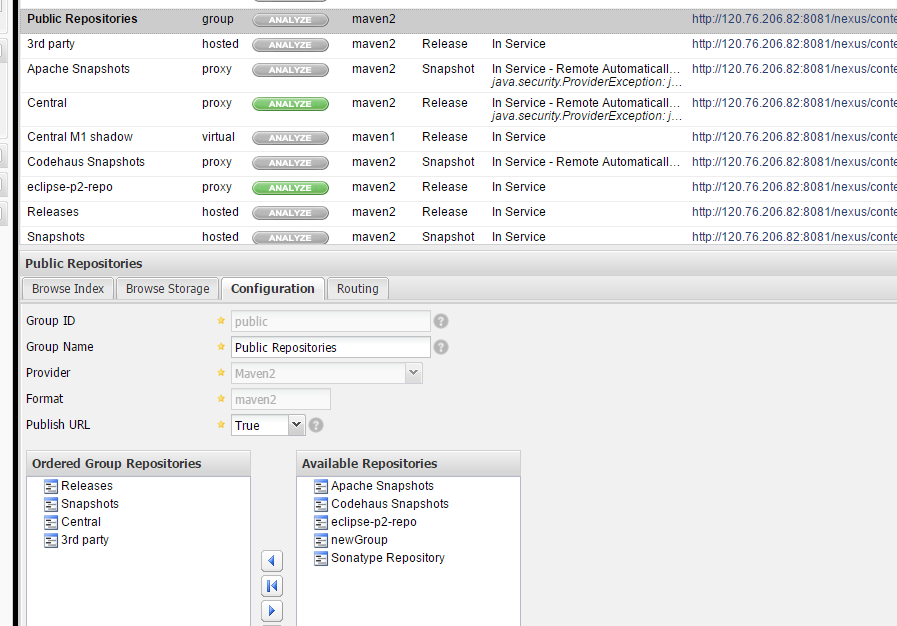Image resolution: width=897 pixels, height=626 pixels.
Task: Open the Snapshots repository URL link
Action: pyautogui.click(x=794, y=237)
